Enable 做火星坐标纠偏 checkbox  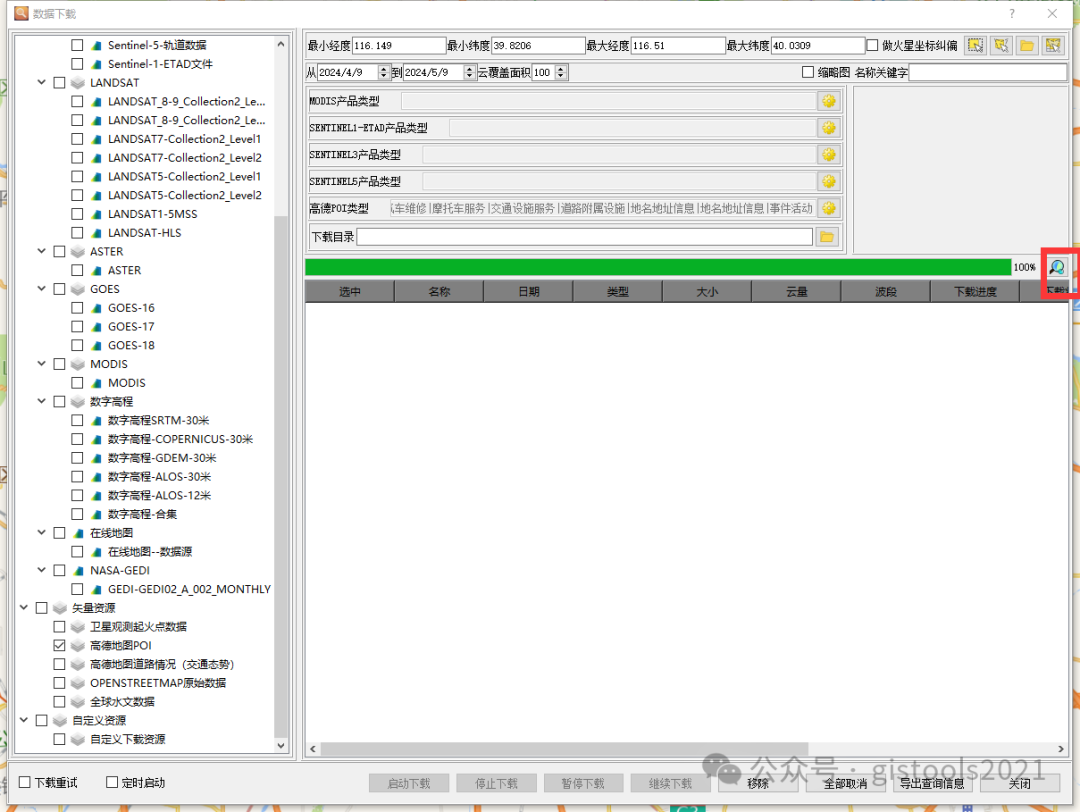tap(872, 45)
